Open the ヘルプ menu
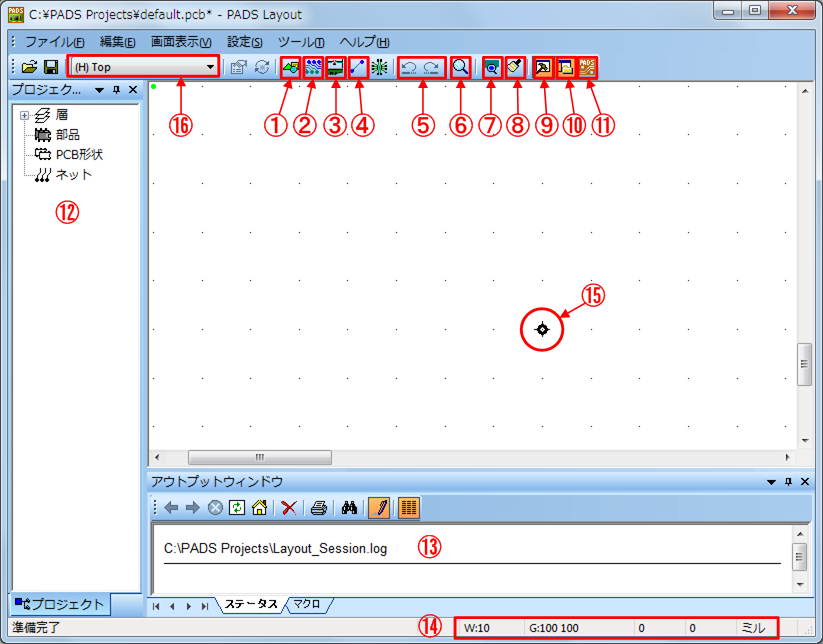Screen dimensions: 823x644 (364, 42)
